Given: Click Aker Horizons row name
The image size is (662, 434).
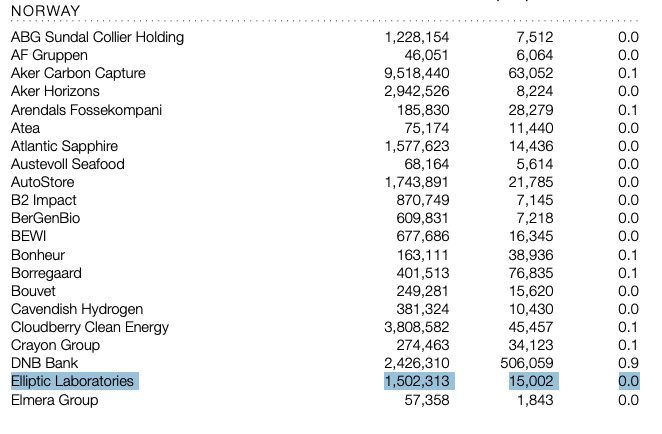Looking at the screenshot, I should click(55, 91).
